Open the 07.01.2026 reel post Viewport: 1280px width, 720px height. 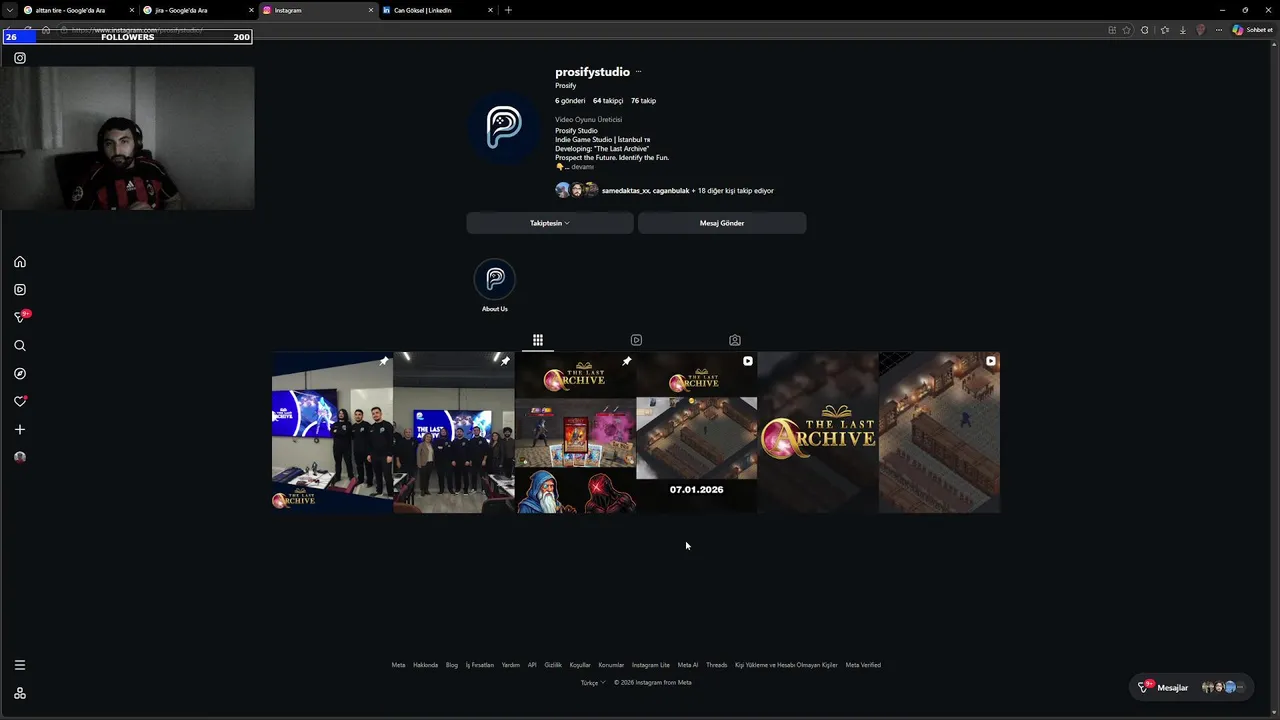click(x=696, y=432)
